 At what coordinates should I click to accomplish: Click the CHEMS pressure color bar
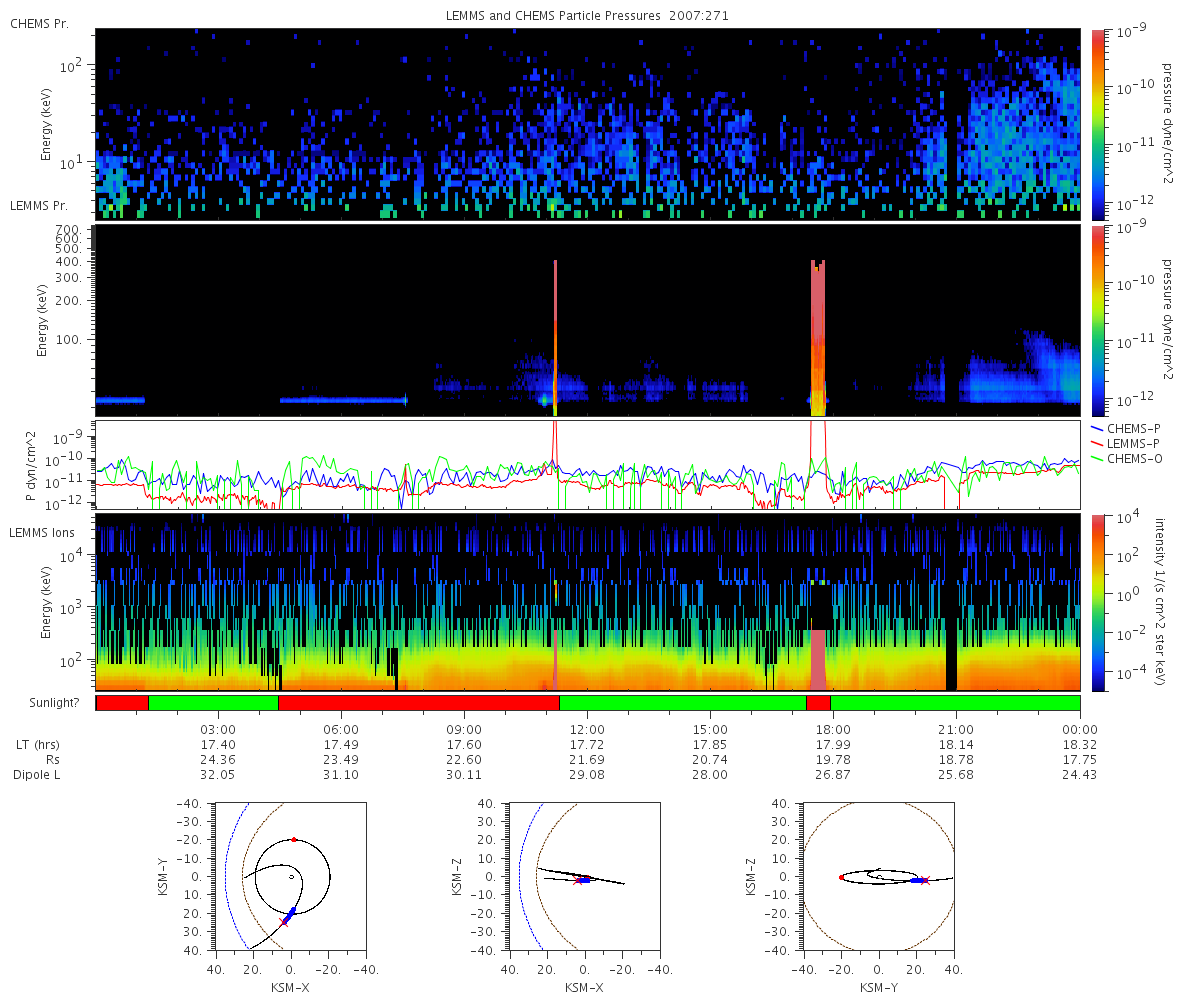pos(1099,125)
